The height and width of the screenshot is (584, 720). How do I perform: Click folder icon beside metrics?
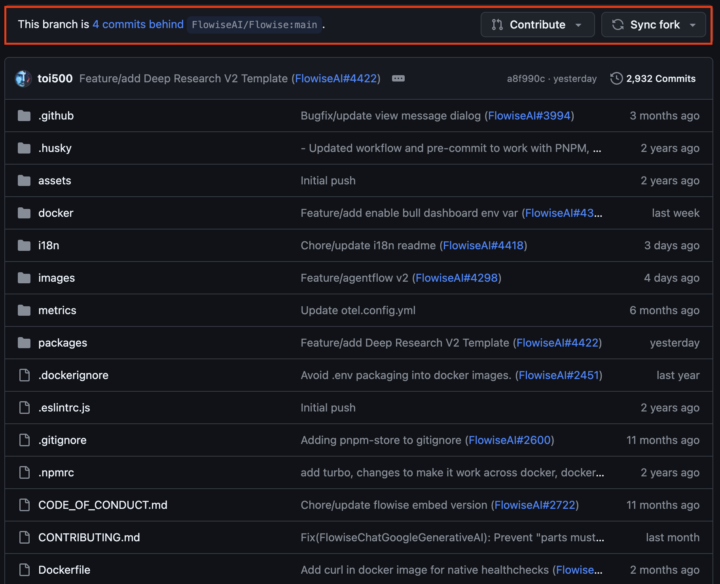tap(24, 310)
